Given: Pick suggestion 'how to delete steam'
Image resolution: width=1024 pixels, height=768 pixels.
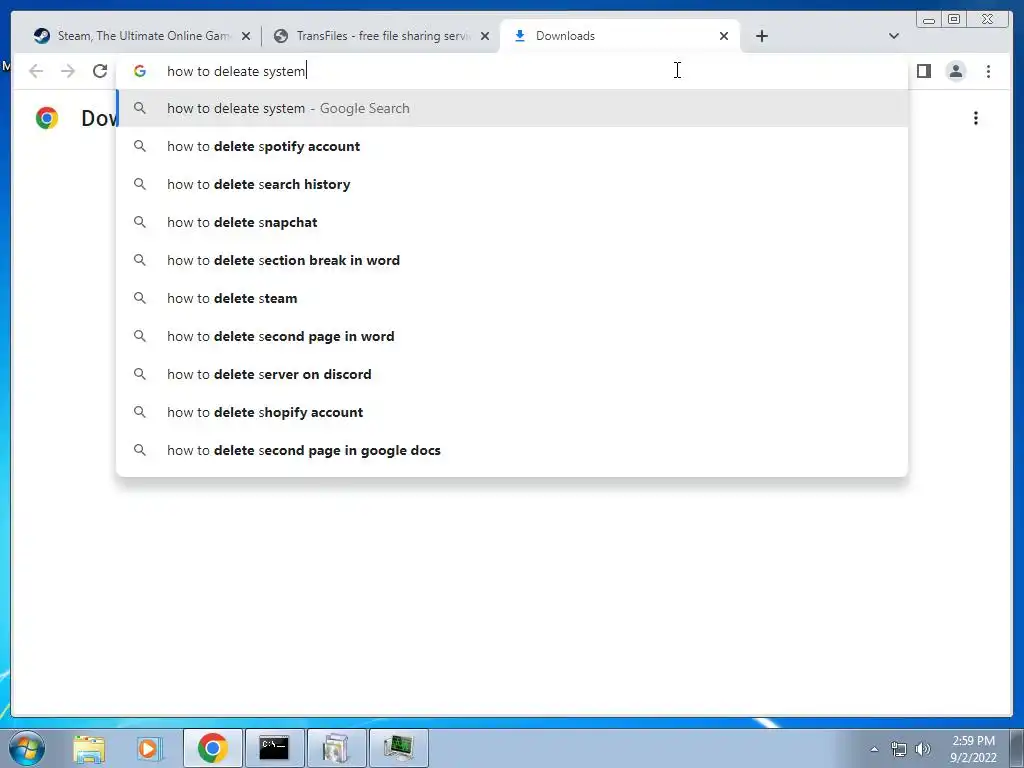Looking at the screenshot, I should point(512,298).
